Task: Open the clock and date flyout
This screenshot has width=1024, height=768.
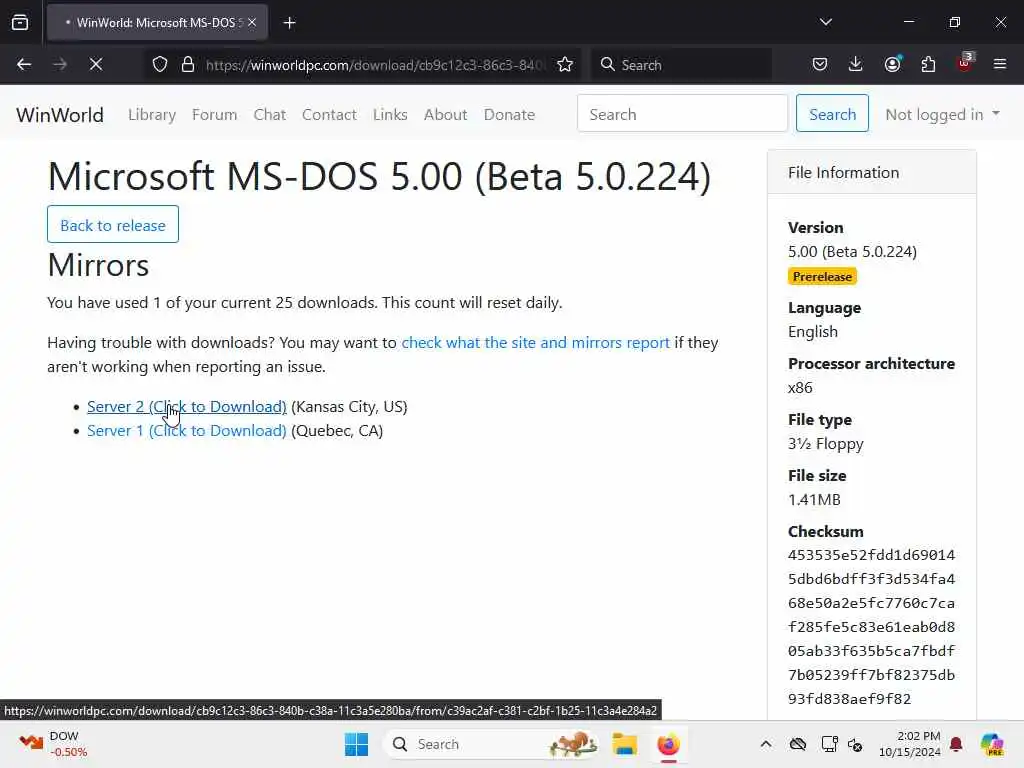Action: tap(910, 744)
